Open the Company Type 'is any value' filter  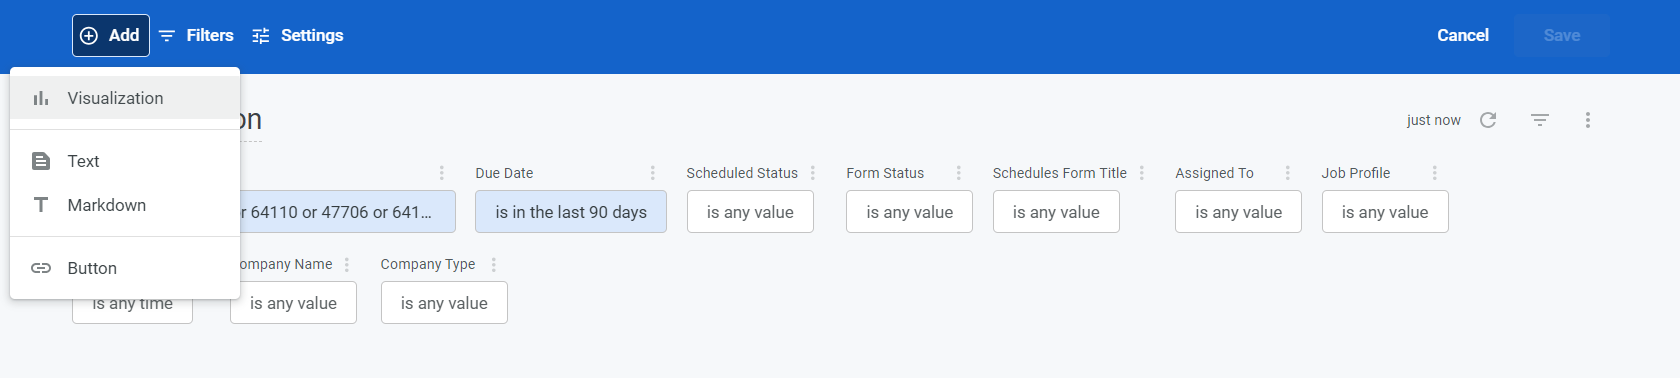click(444, 303)
